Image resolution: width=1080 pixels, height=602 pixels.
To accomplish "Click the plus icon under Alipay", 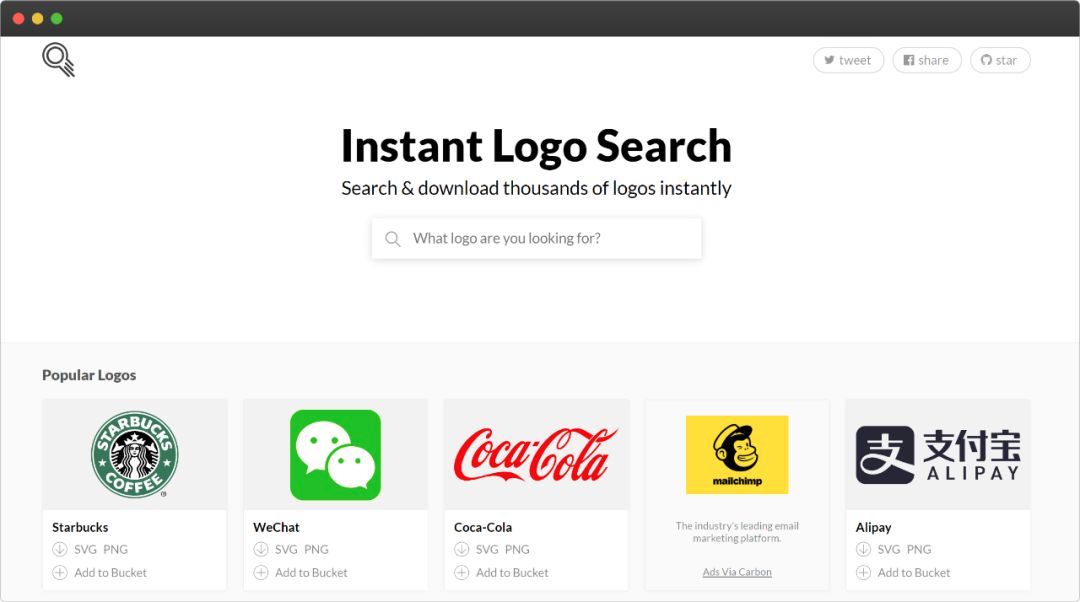I will tap(863, 572).
